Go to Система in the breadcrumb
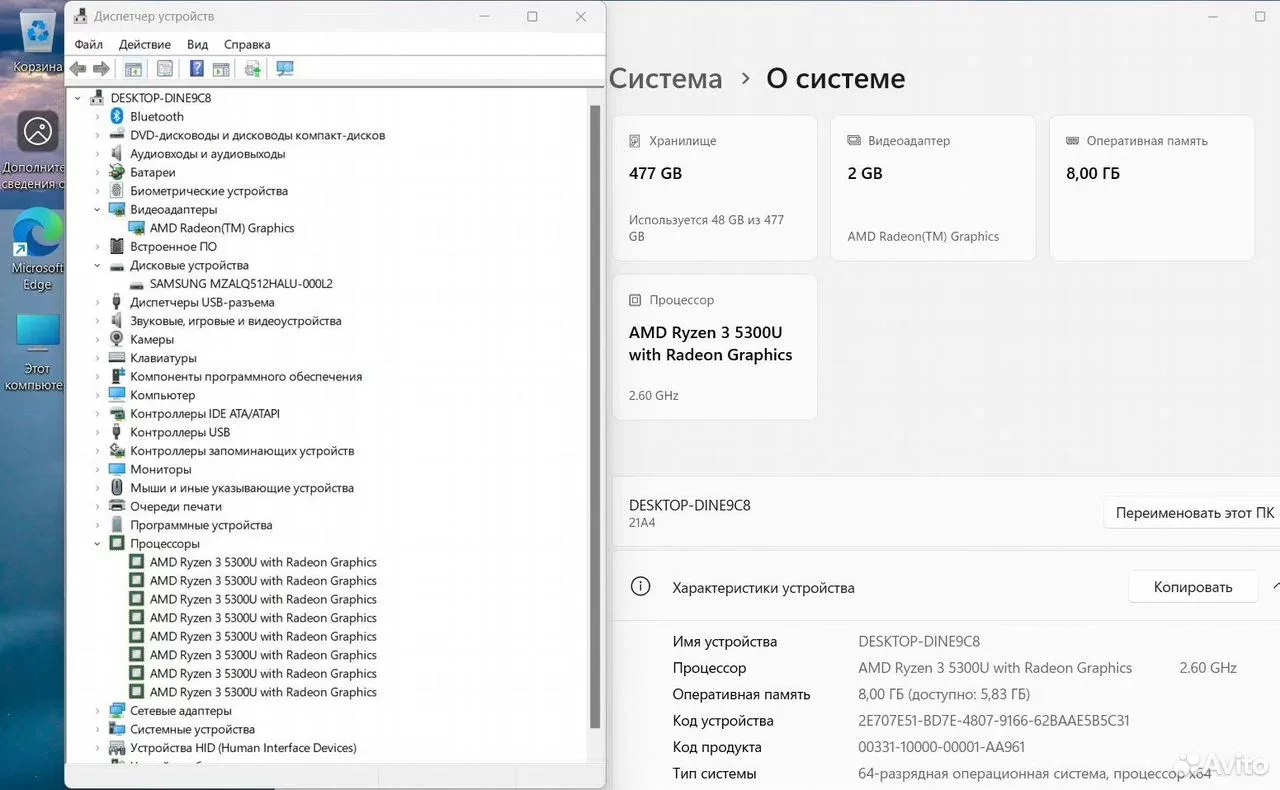The width and height of the screenshot is (1280, 790). (x=665, y=79)
